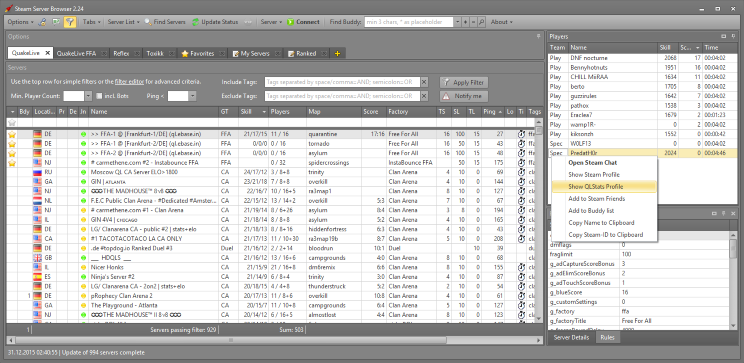Close the Reflex tab via its X
The width and height of the screenshot is (744, 363).
pos(137,54)
